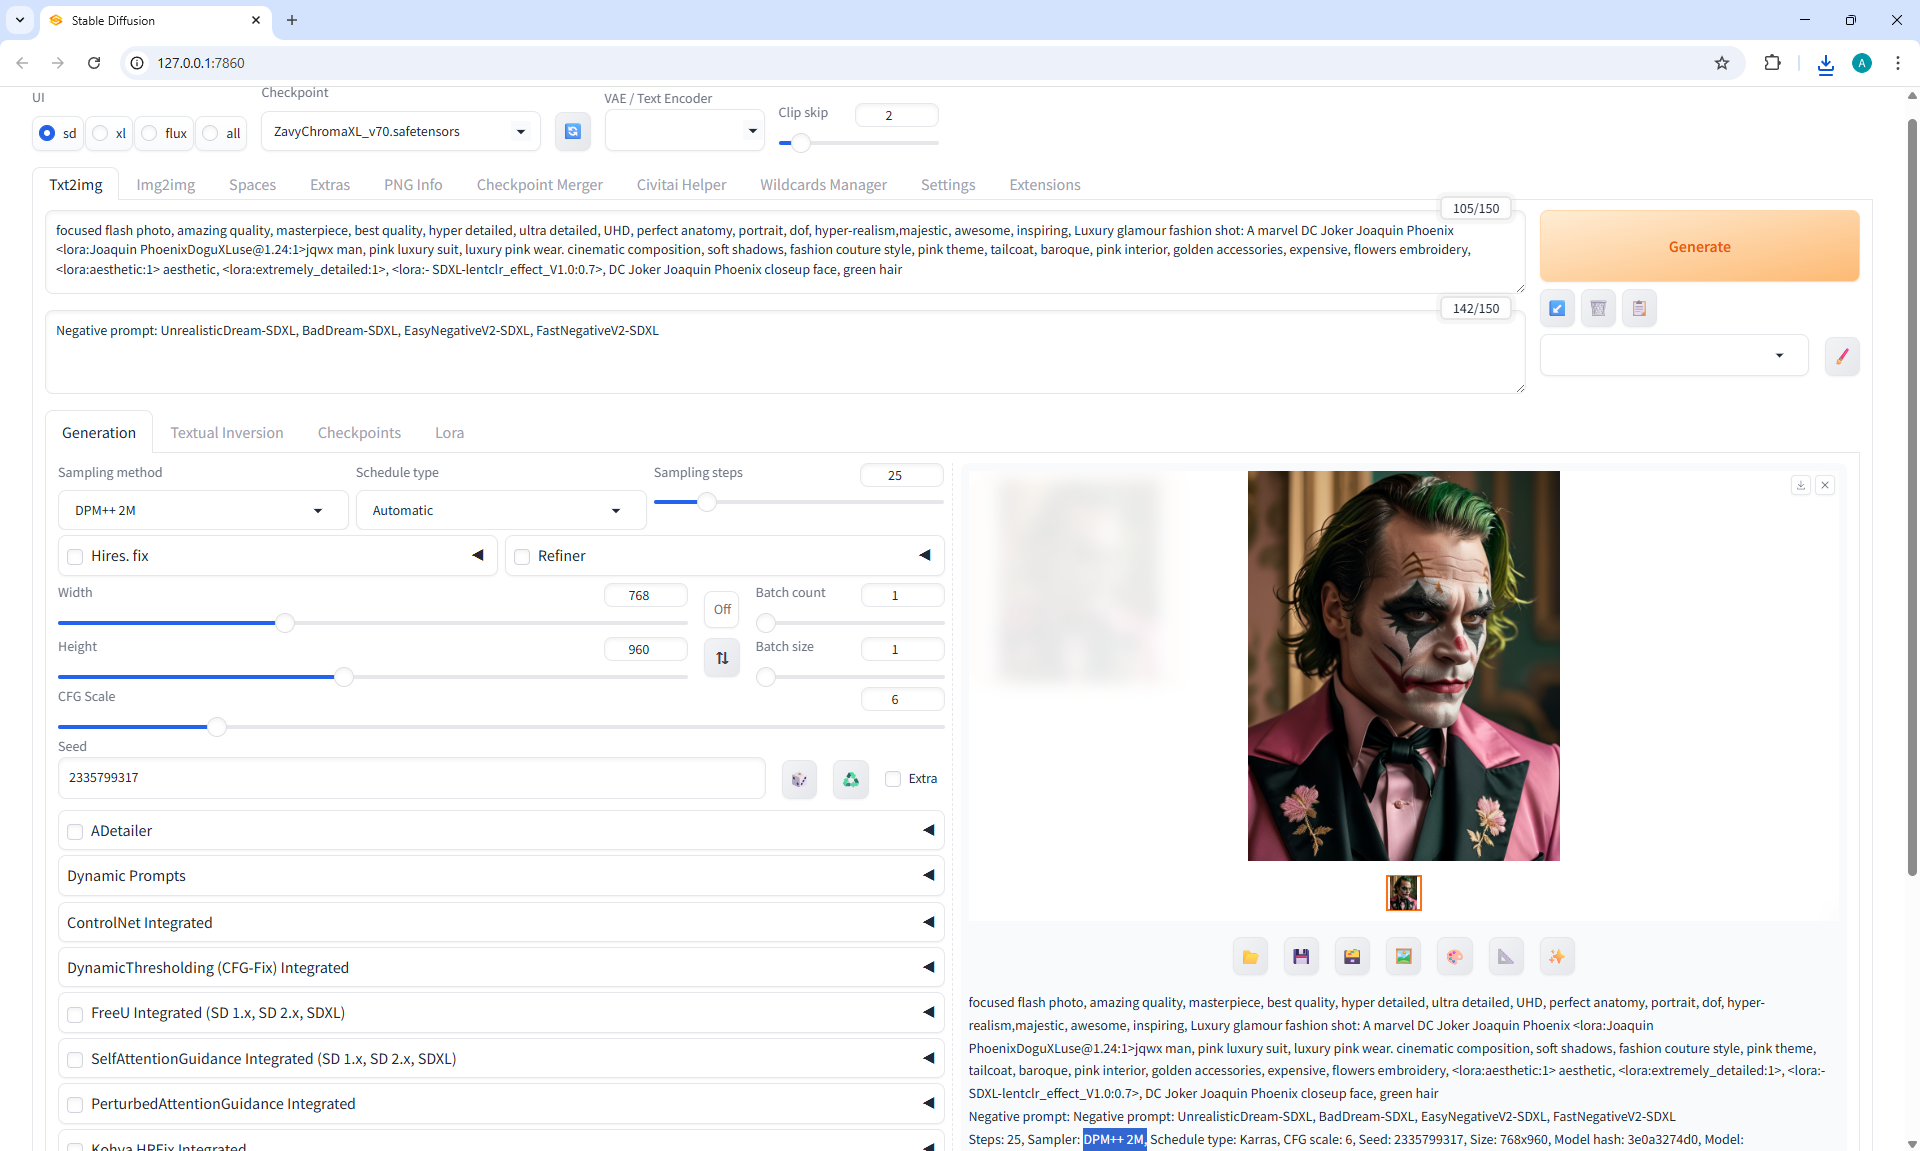The image size is (1920, 1151).
Task: Click the green recycle reuse seed icon
Action: click(x=850, y=779)
